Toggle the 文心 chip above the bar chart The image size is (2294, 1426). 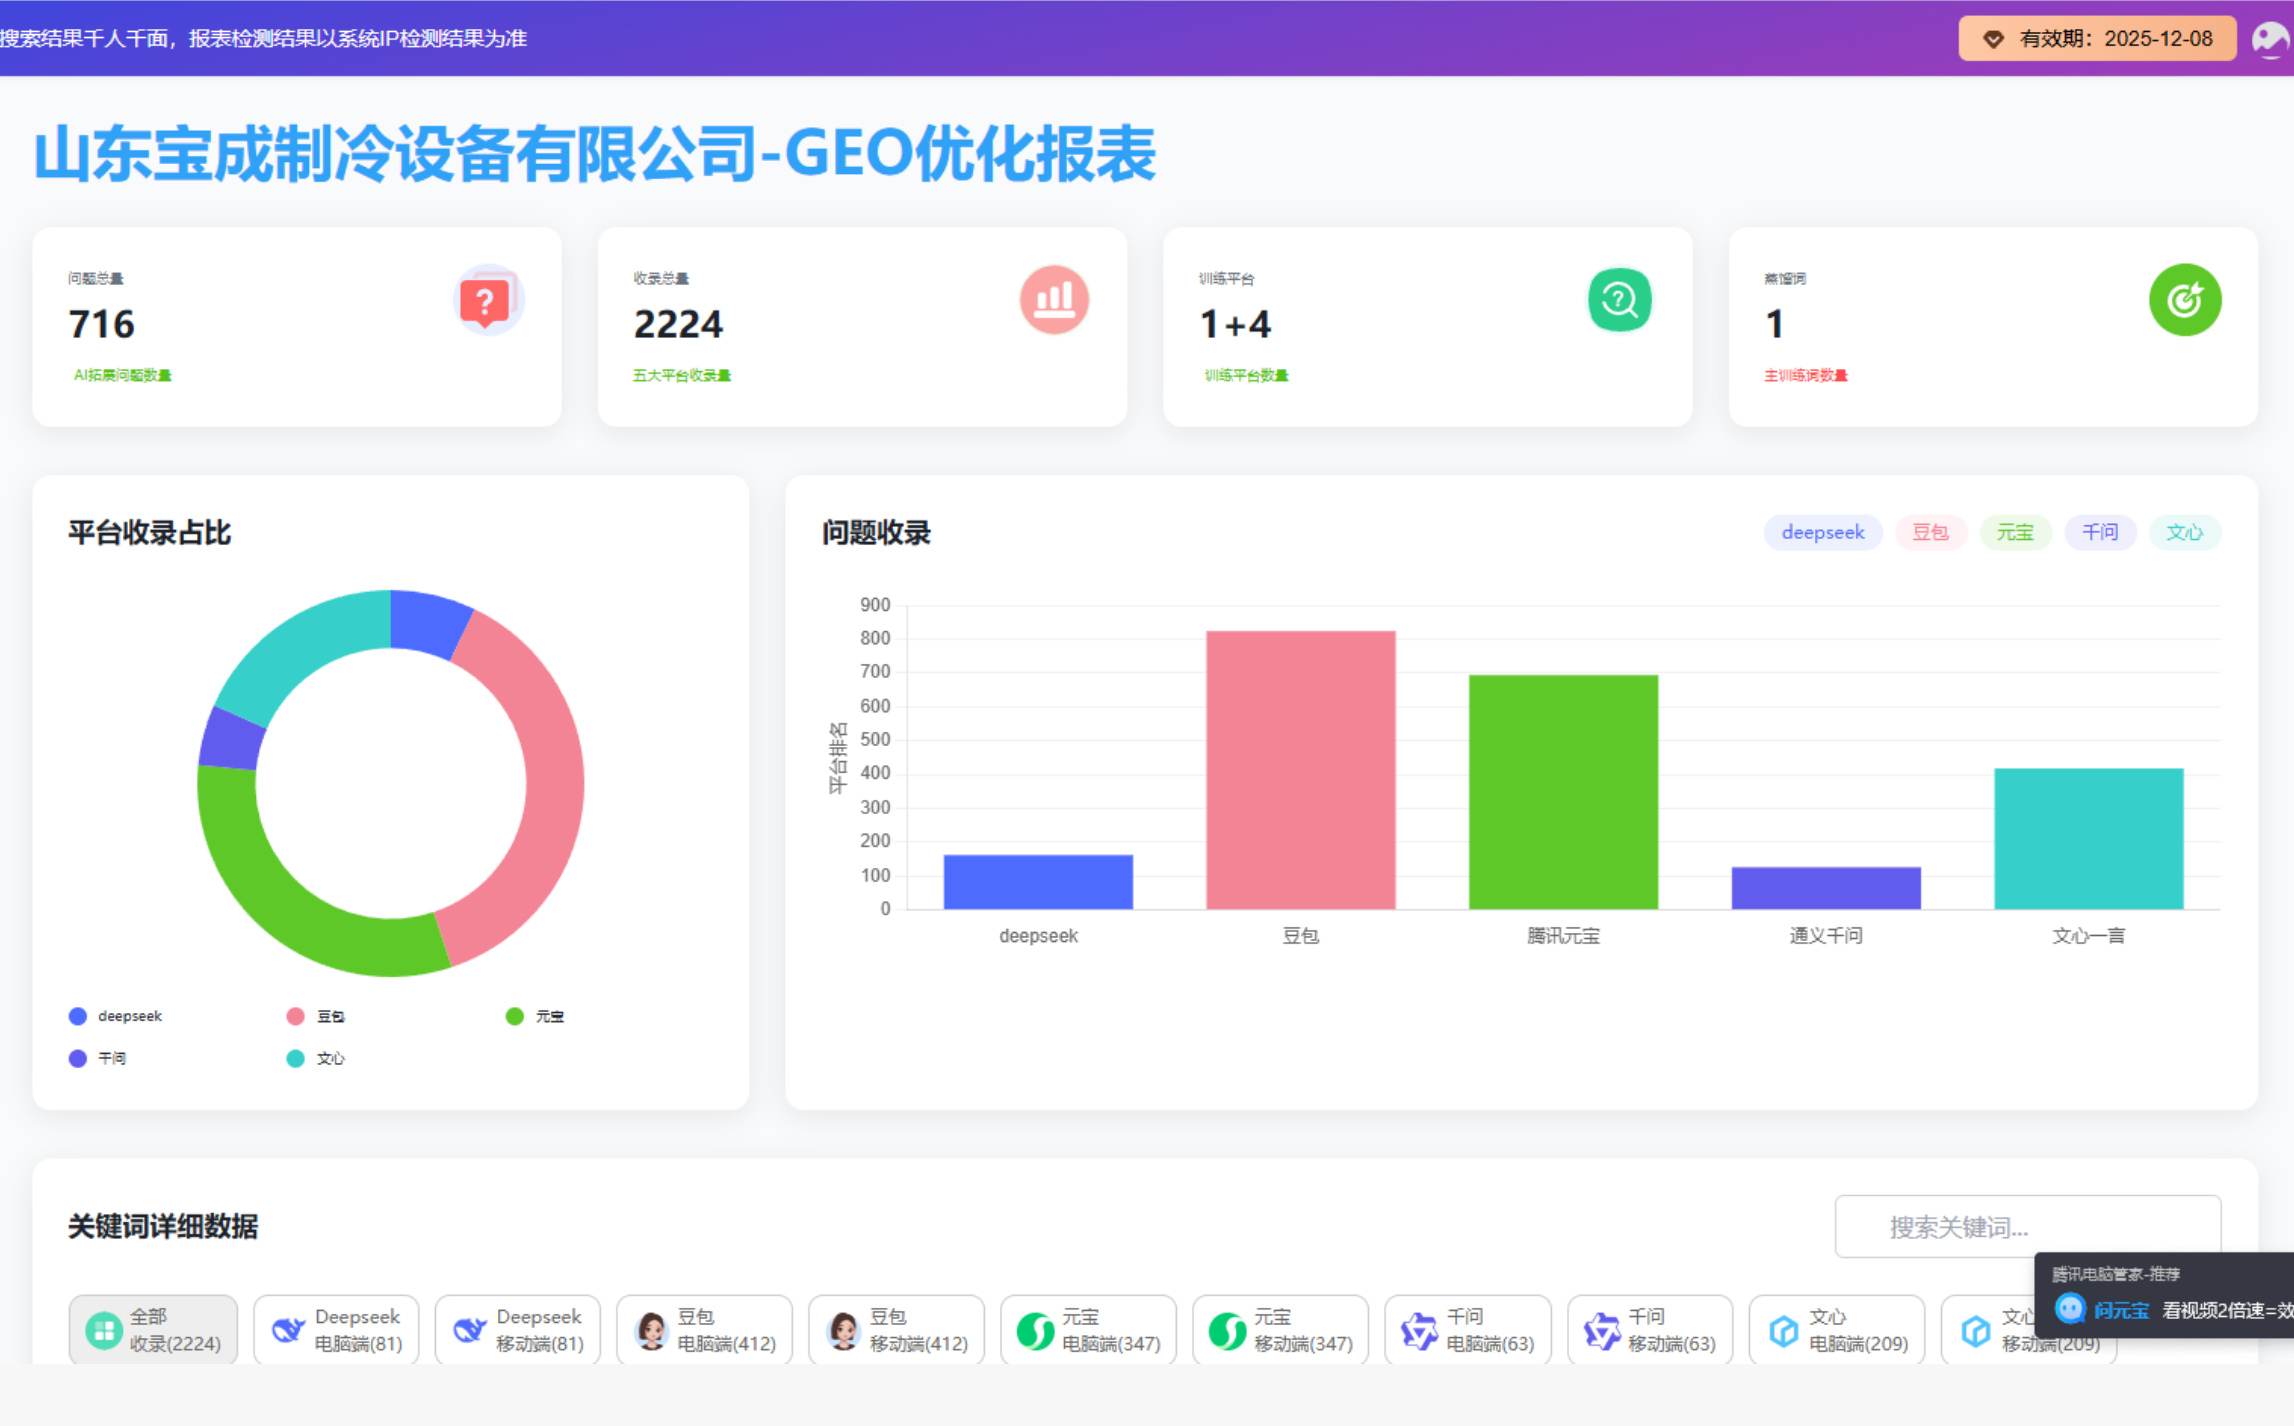(x=2184, y=532)
